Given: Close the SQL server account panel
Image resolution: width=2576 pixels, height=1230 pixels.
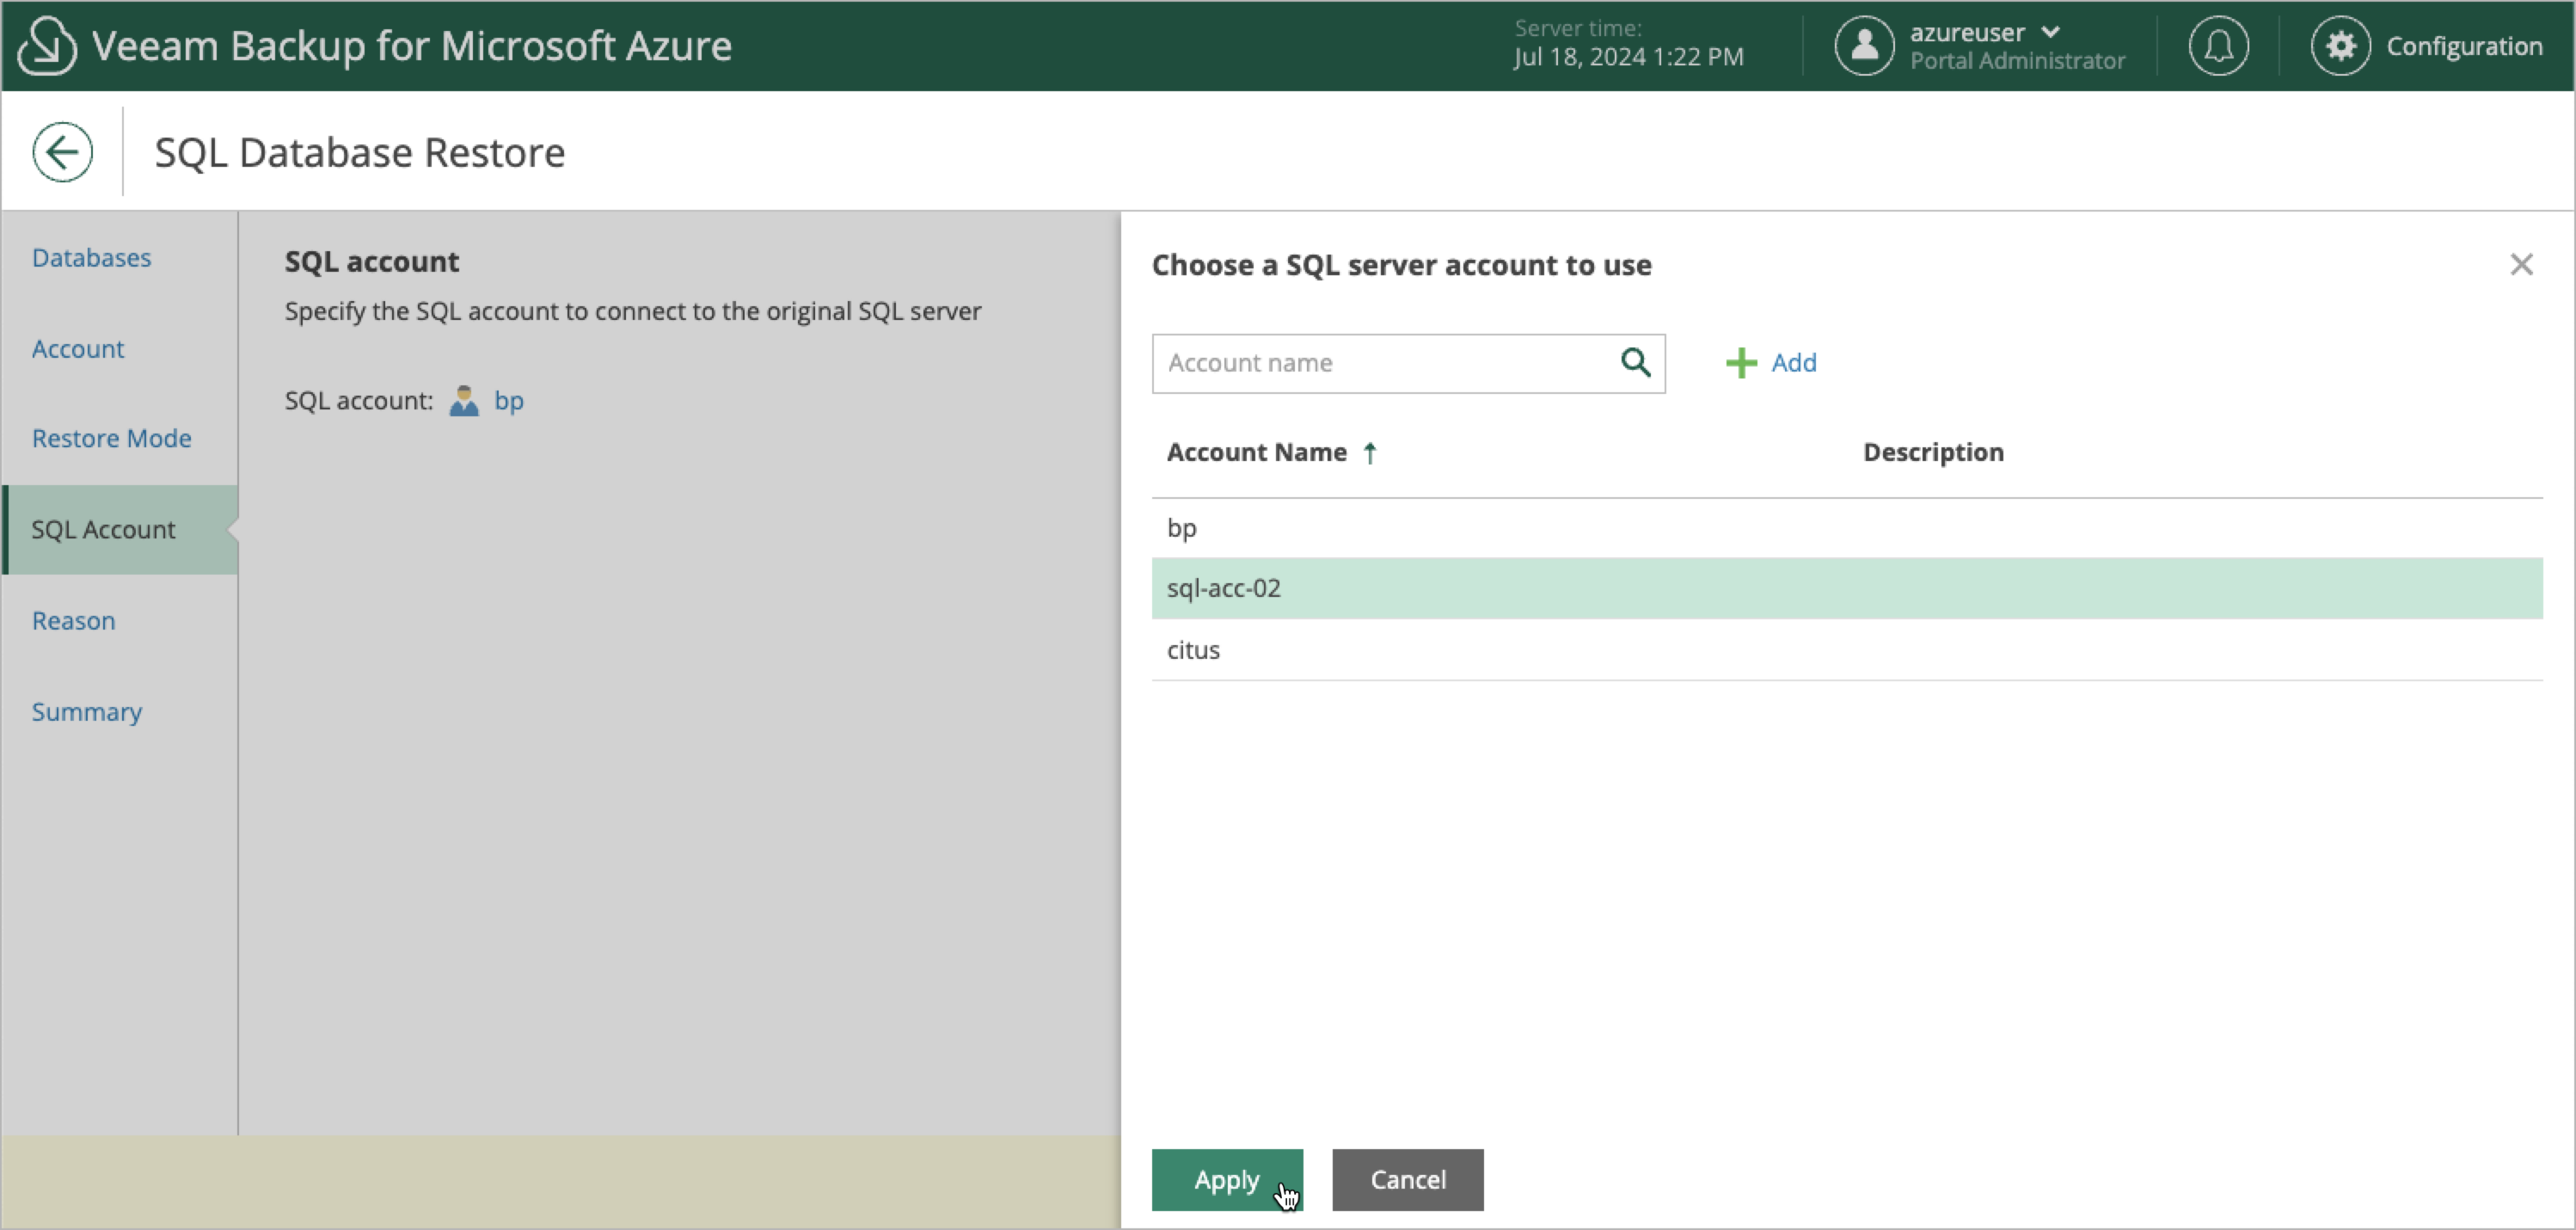Looking at the screenshot, I should 2521,264.
